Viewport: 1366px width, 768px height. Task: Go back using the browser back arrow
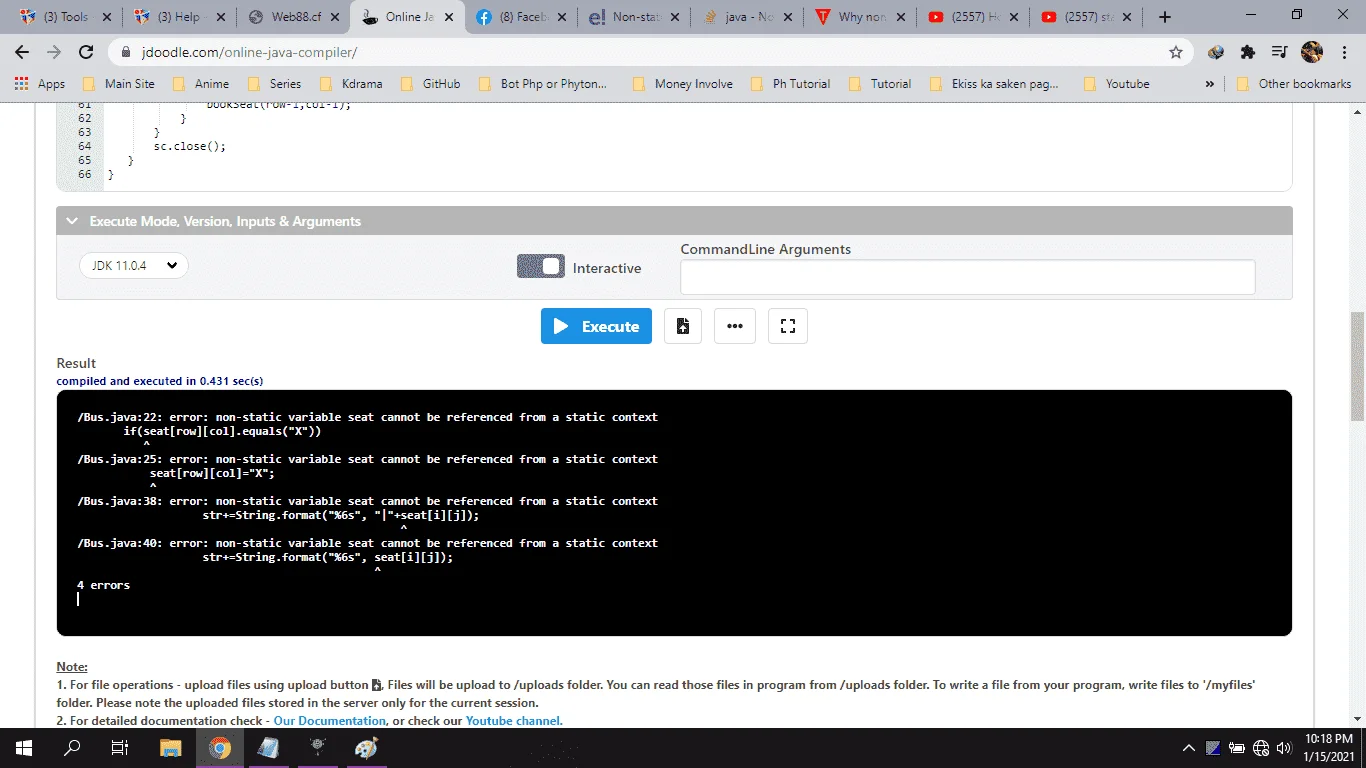click(x=22, y=52)
